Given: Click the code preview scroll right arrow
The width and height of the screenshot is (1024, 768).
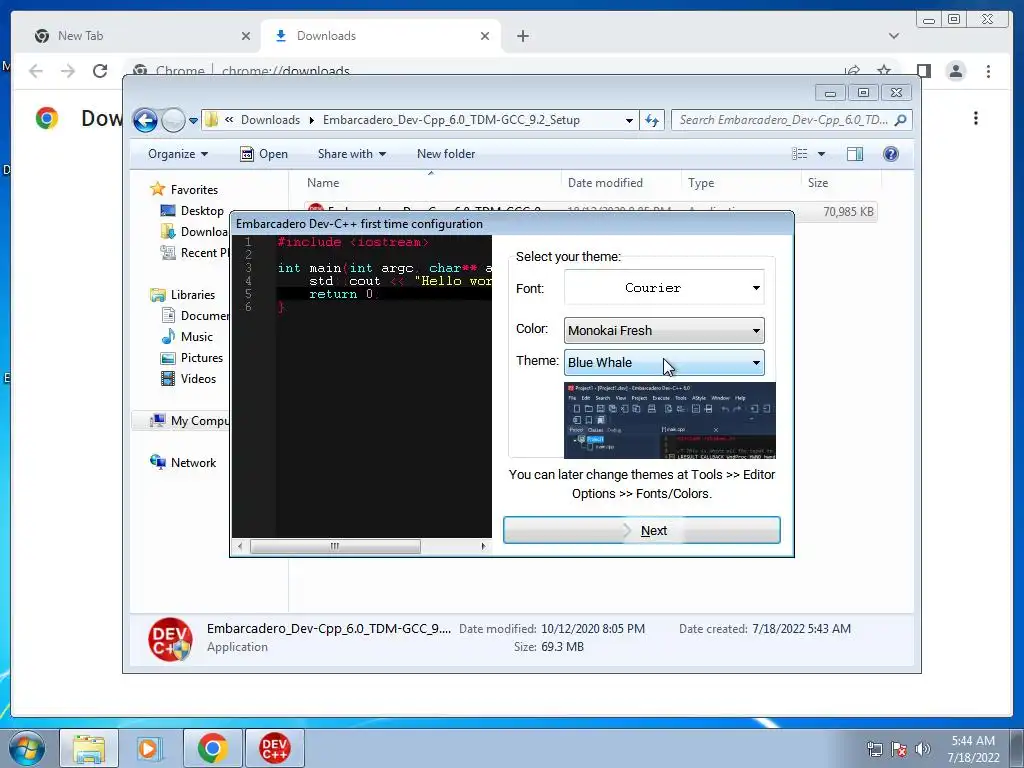Looking at the screenshot, I should [x=483, y=546].
